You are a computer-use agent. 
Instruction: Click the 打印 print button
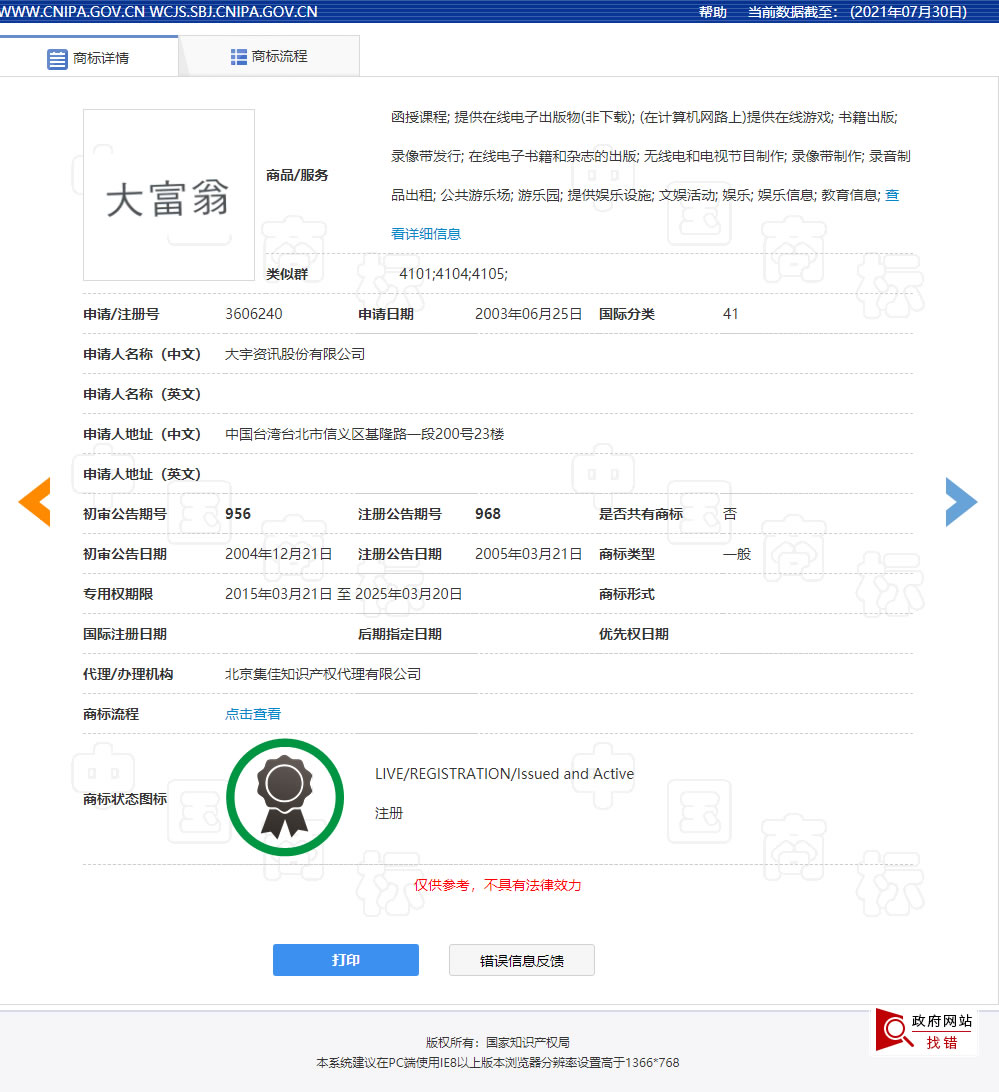tap(346, 959)
